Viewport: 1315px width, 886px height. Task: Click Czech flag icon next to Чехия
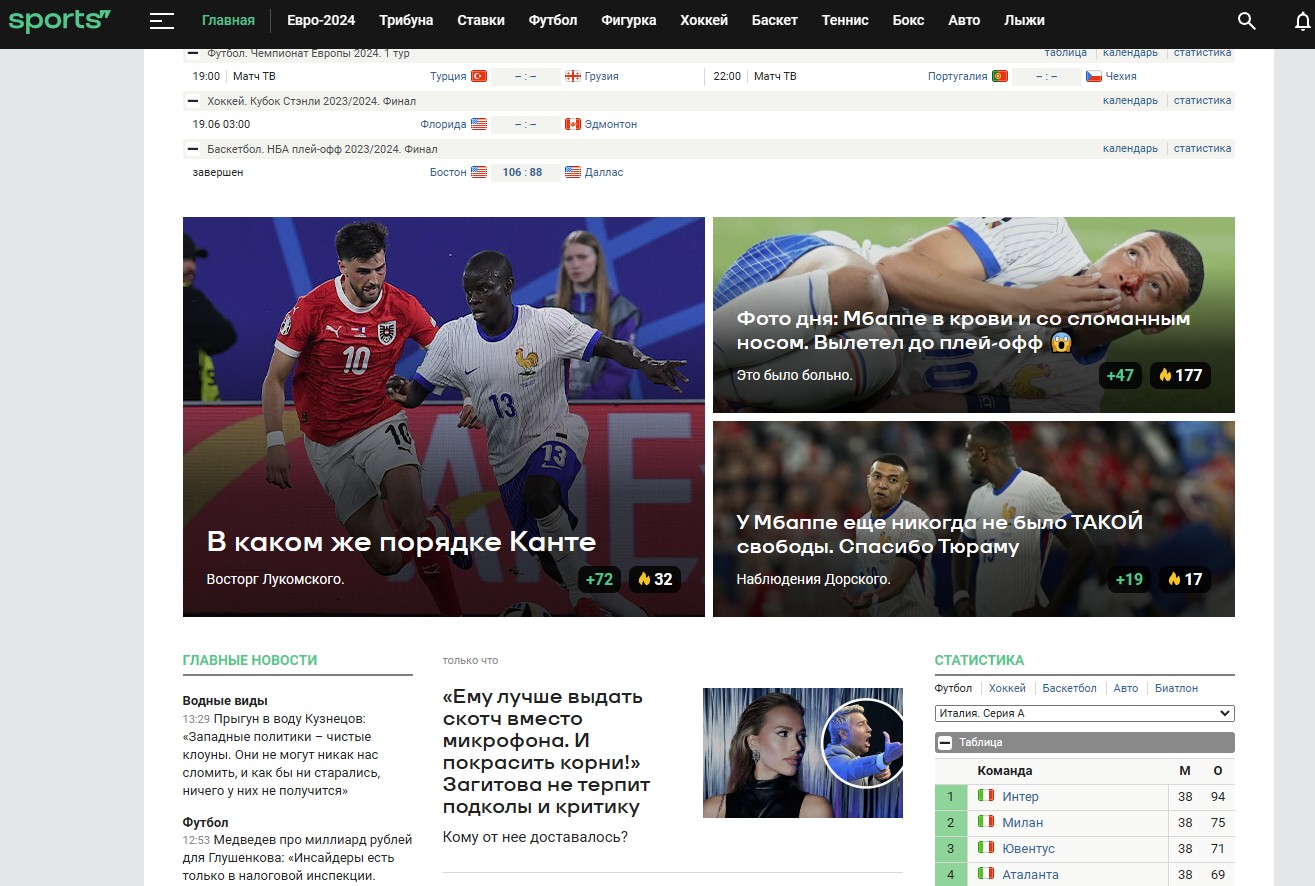(1094, 76)
